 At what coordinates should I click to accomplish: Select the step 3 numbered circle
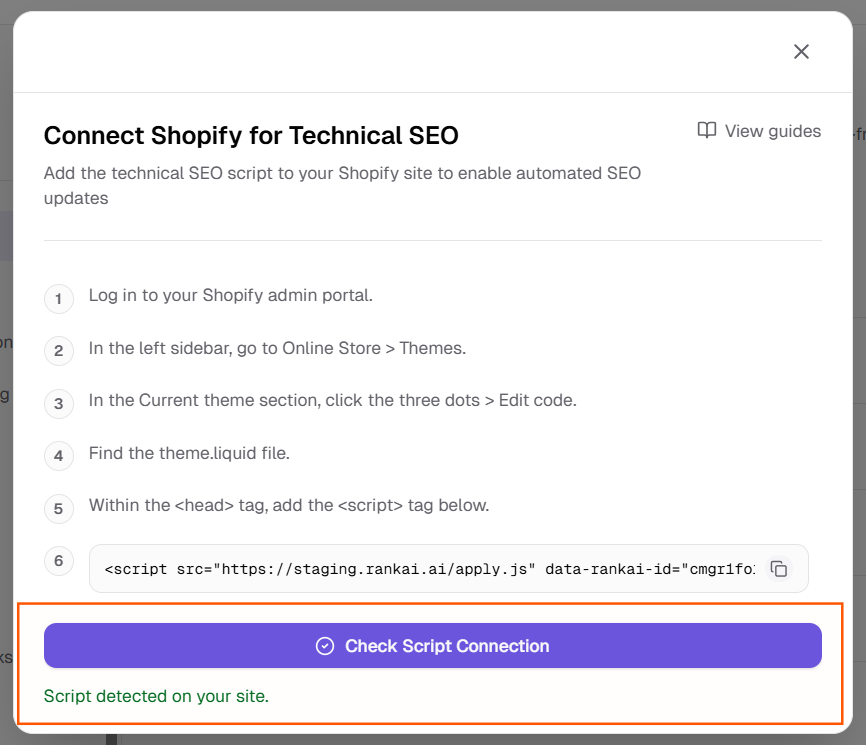[58, 400]
